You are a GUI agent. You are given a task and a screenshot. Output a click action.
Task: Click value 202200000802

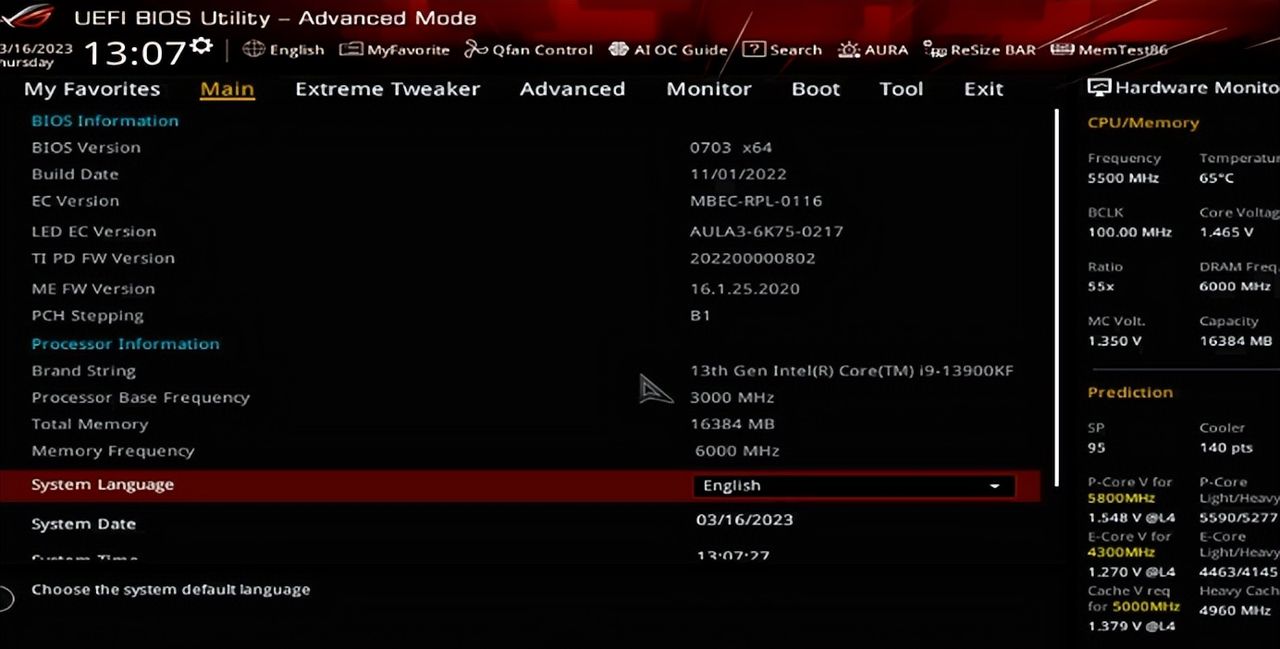click(x=753, y=258)
